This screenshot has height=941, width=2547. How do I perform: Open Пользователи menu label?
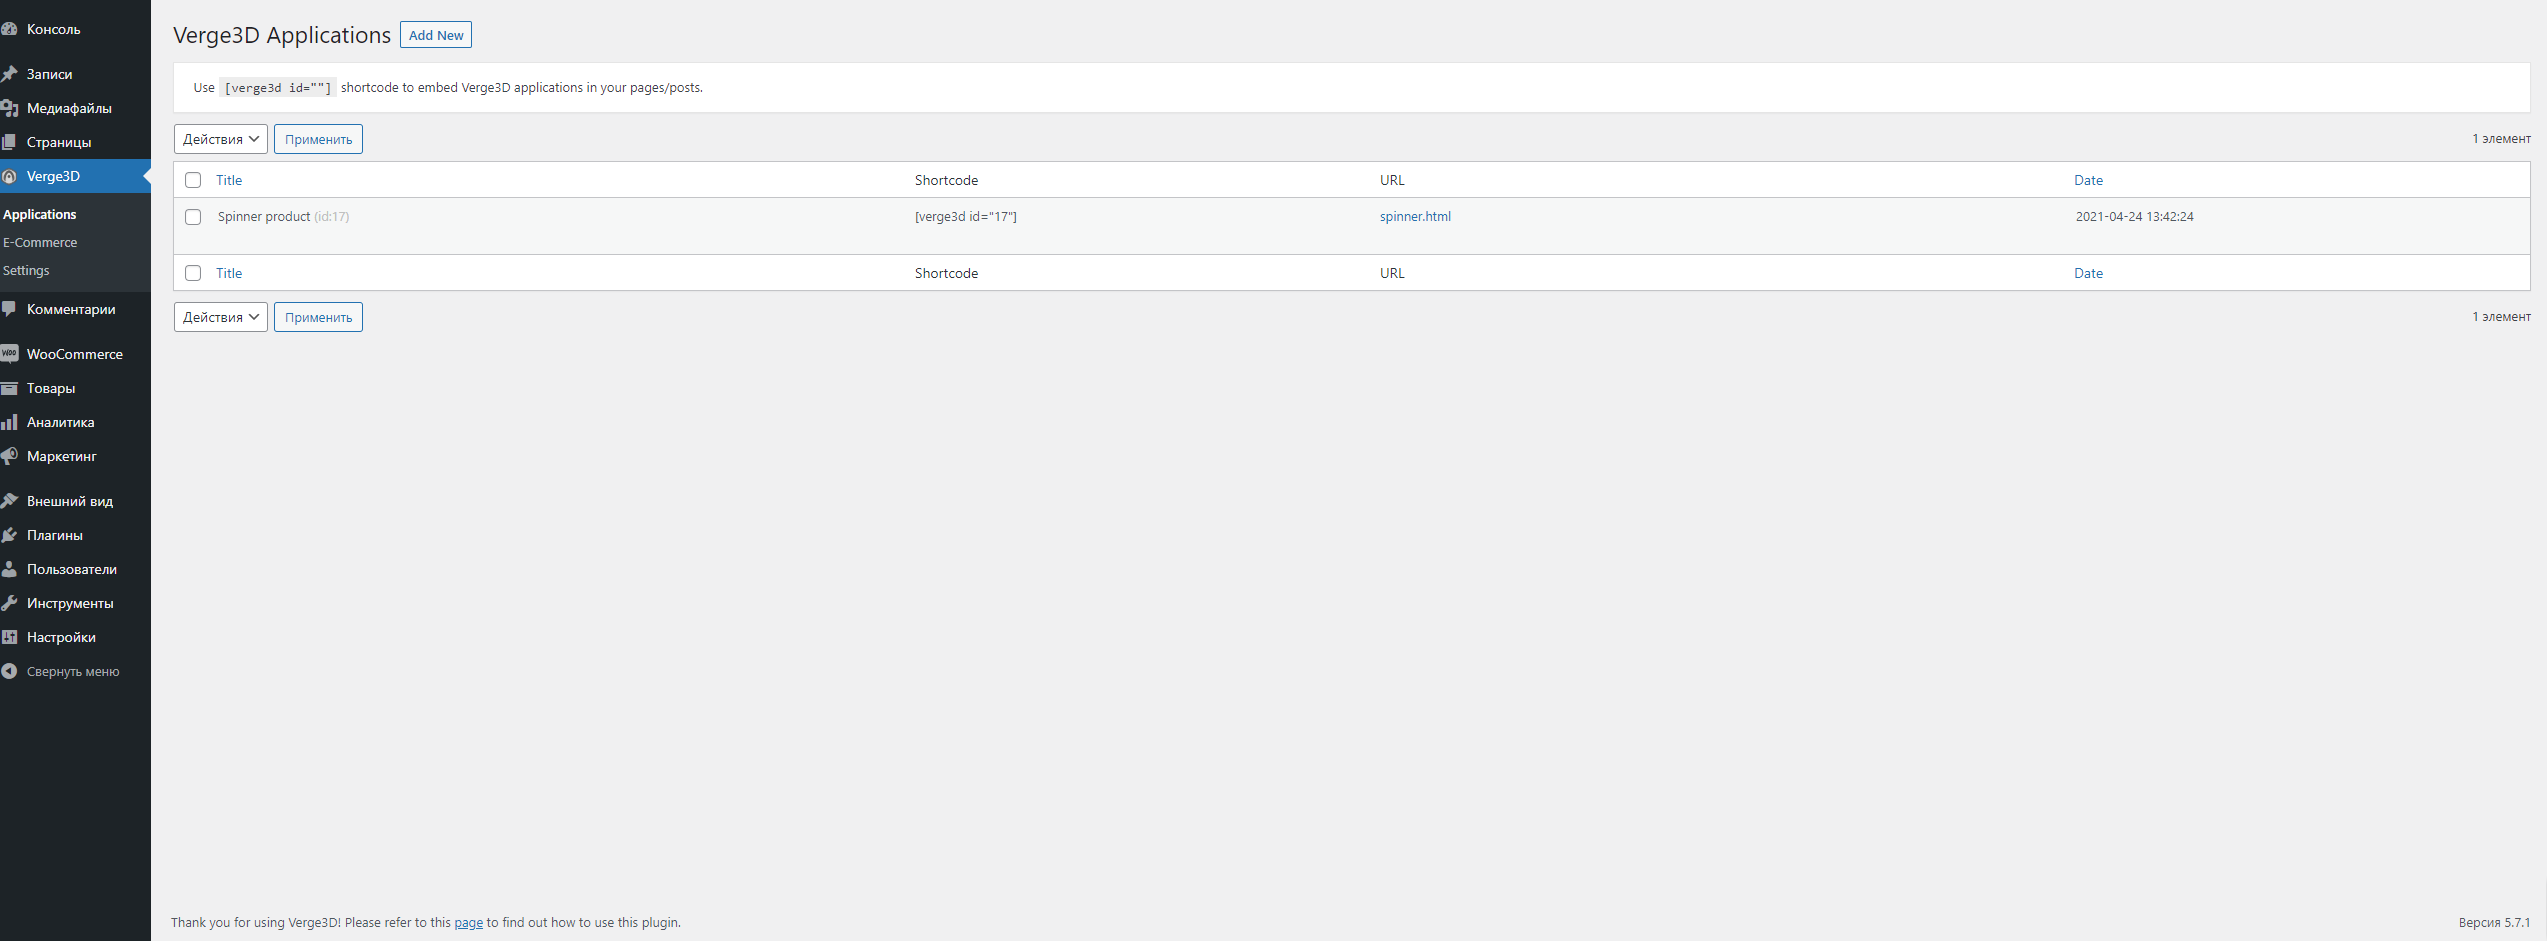[x=72, y=569]
